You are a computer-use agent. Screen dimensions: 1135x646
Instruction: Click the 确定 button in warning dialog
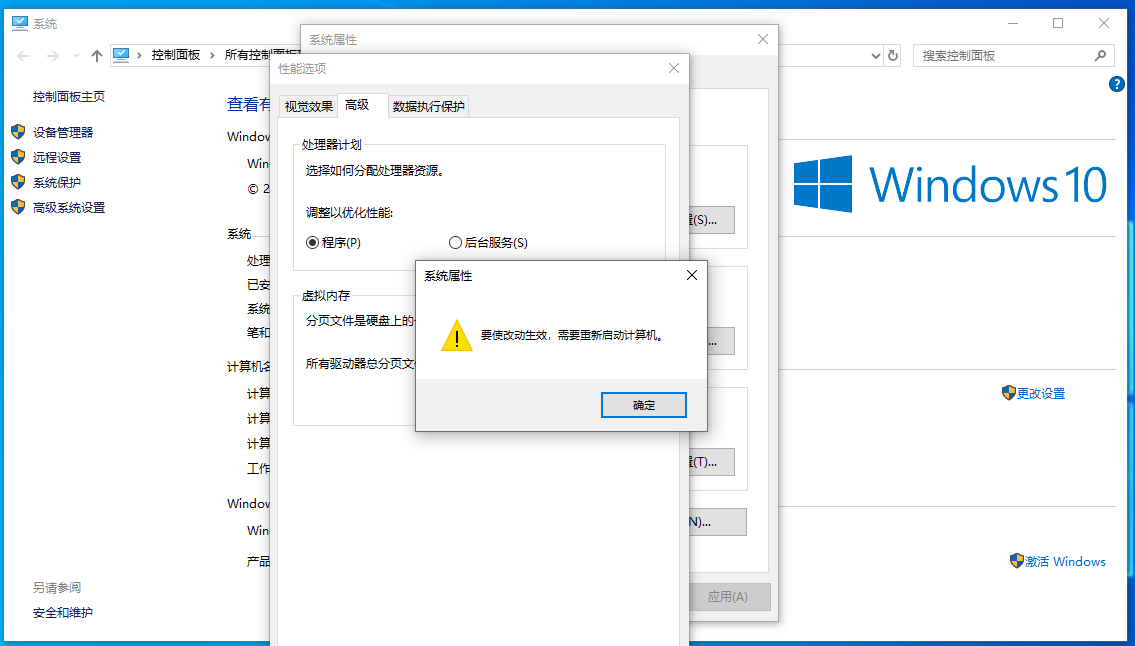(x=644, y=405)
